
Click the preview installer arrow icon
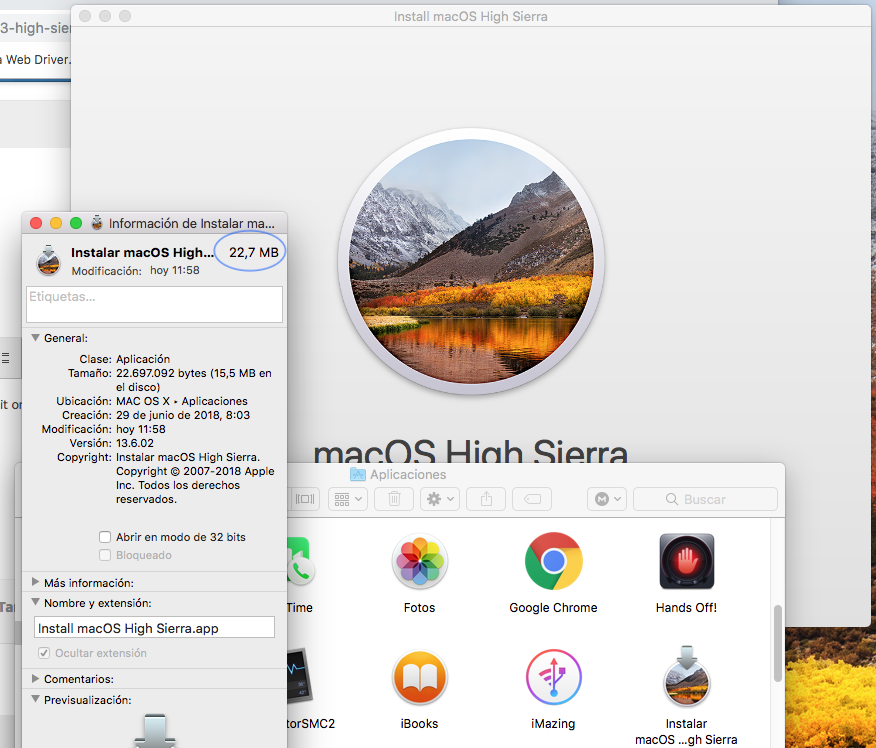[x=155, y=730]
